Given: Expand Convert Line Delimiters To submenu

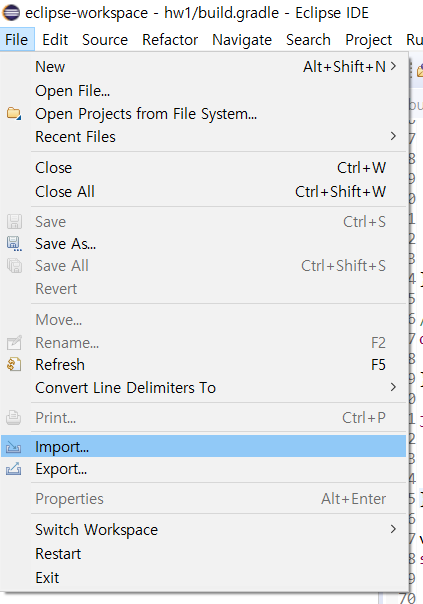Looking at the screenshot, I should [x=393, y=387].
